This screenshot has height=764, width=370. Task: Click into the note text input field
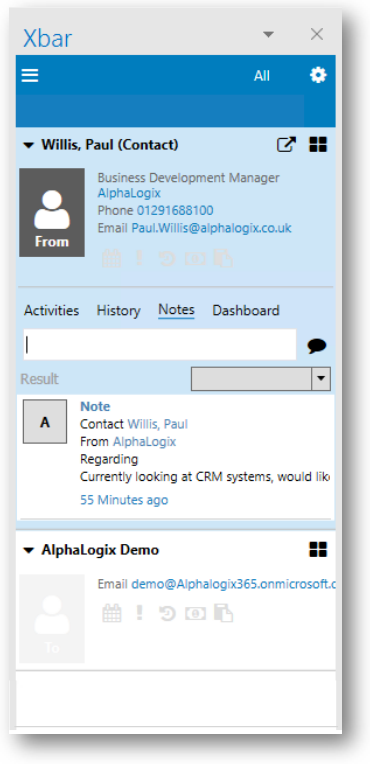click(x=160, y=344)
